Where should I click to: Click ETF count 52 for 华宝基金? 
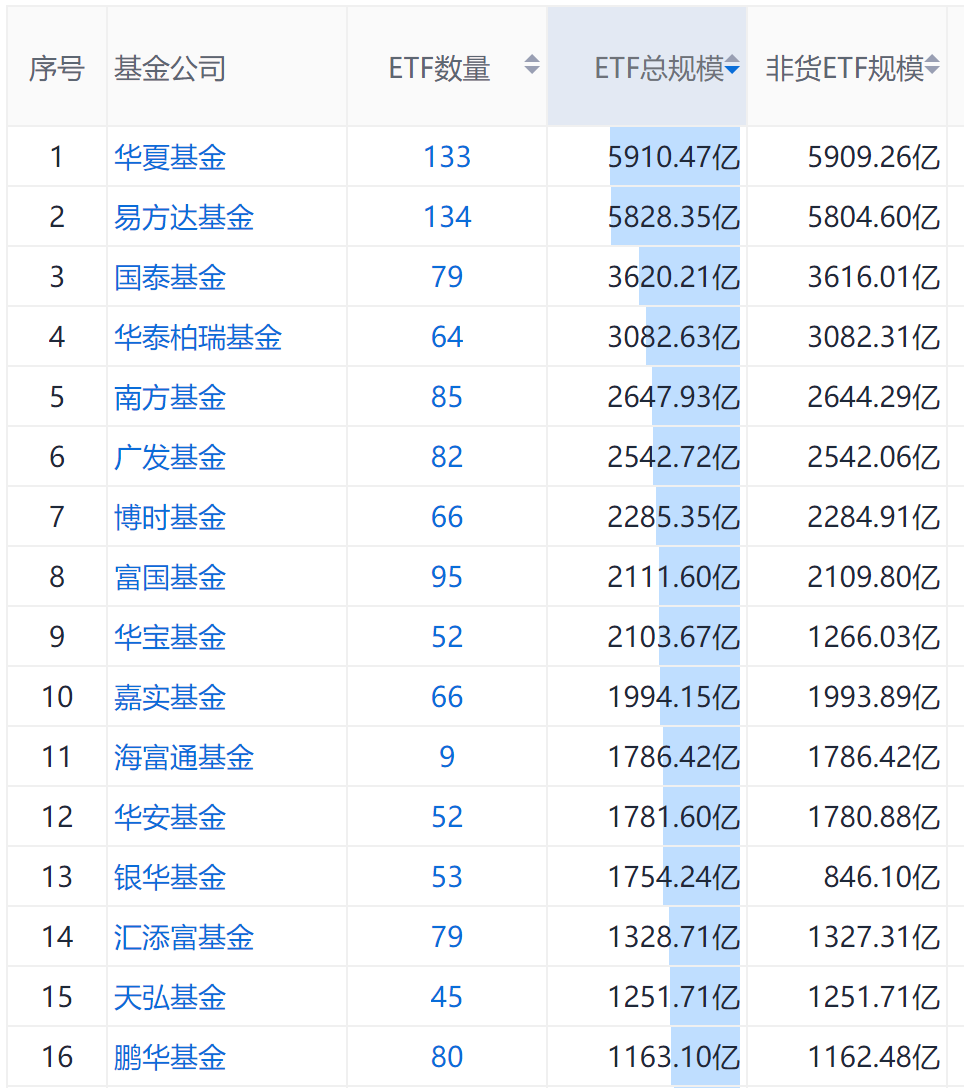click(447, 637)
